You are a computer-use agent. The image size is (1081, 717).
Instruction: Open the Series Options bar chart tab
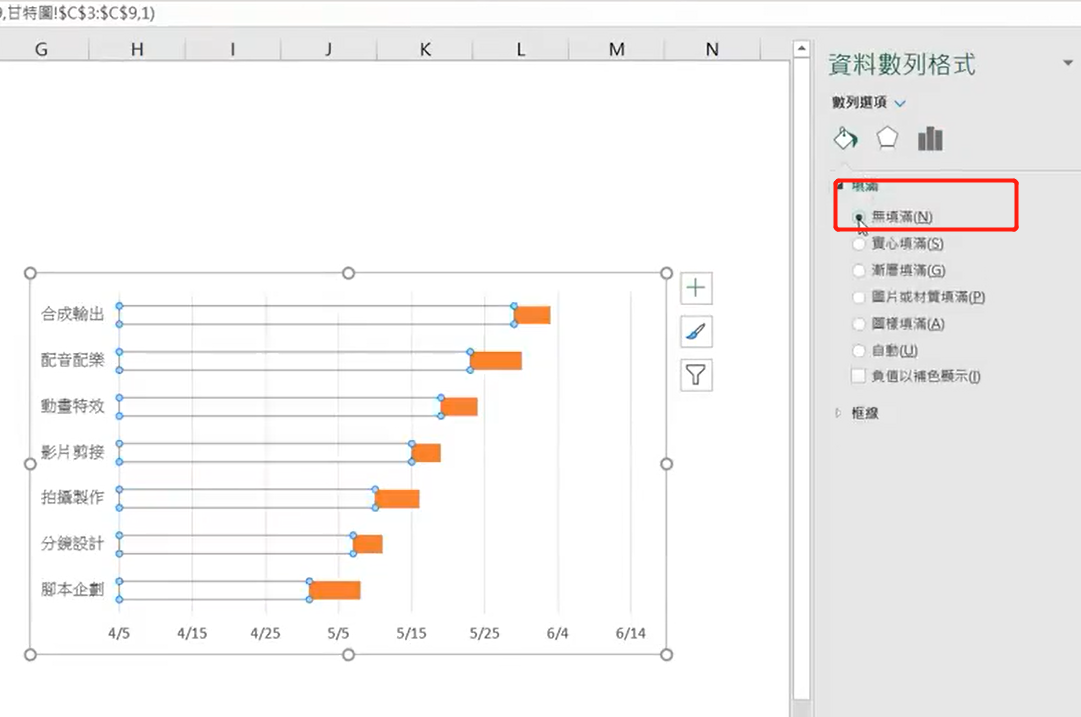930,139
